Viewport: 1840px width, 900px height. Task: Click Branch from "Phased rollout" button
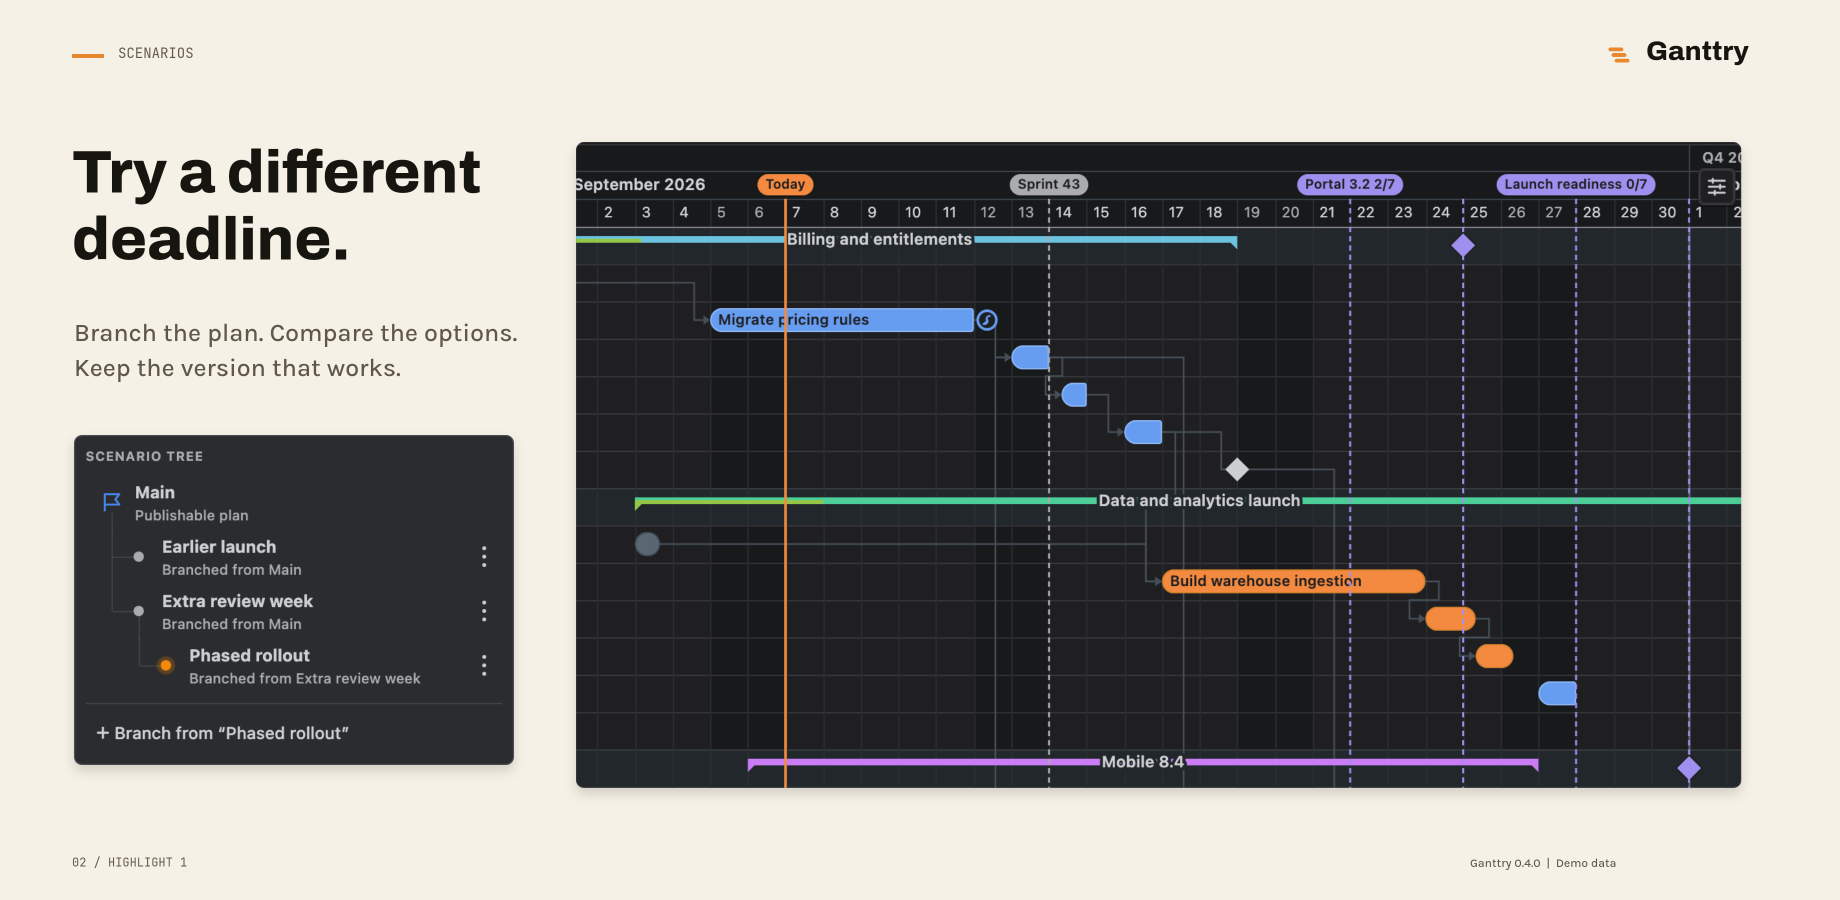tap(222, 733)
